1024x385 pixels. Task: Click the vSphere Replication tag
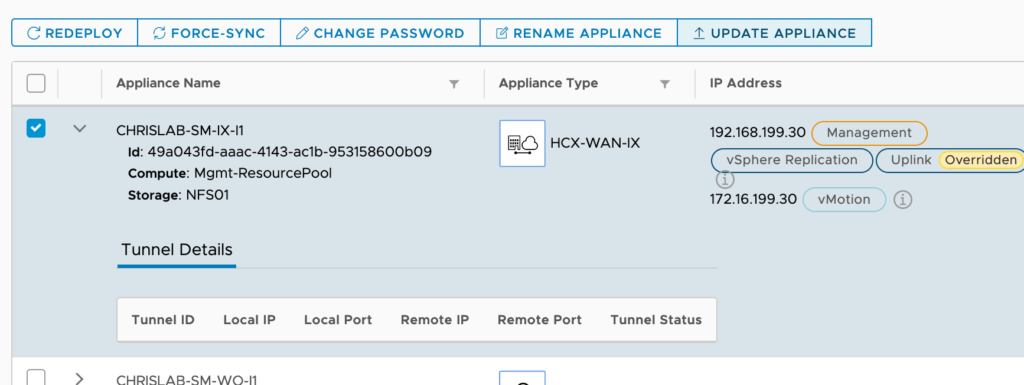(x=792, y=160)
